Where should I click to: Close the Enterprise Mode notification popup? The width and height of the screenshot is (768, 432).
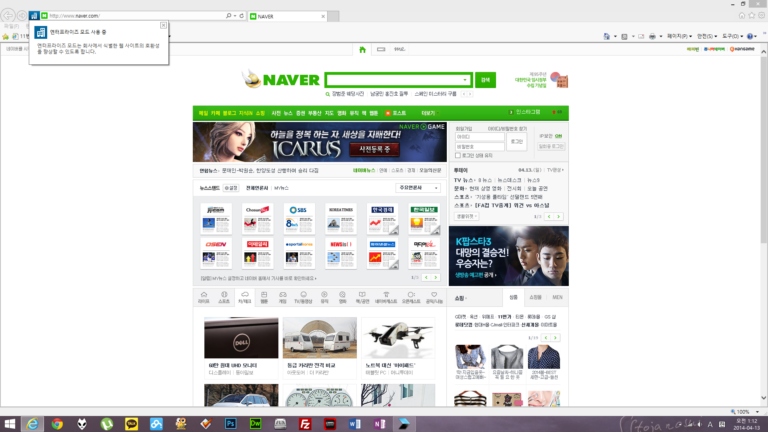pos(163,25)
